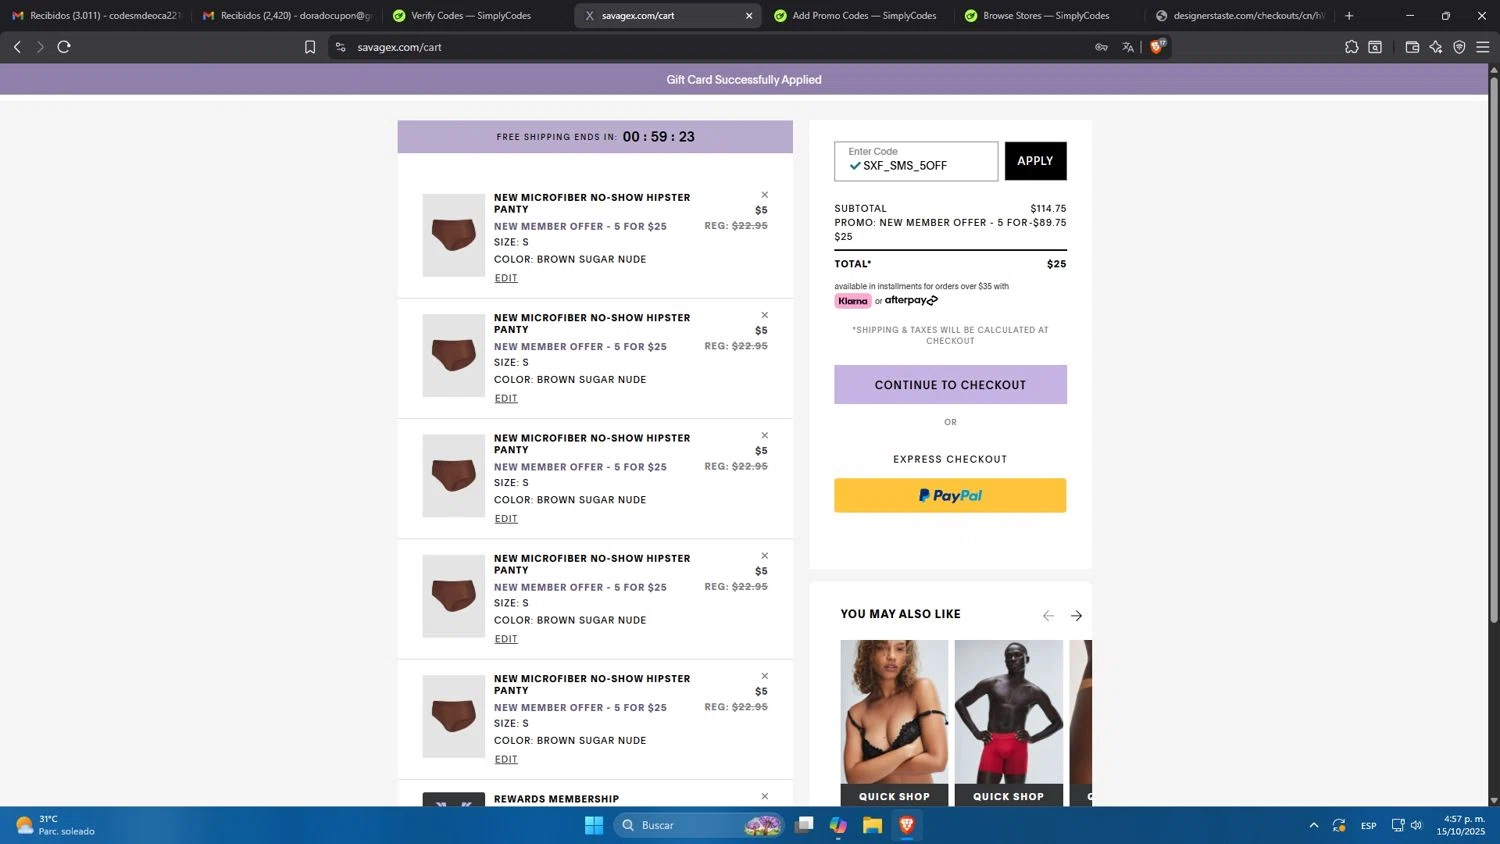Open the browser extensions puzzle icon
The height and width of the screenshot is (844, 1500).
tap(1352, 47)
